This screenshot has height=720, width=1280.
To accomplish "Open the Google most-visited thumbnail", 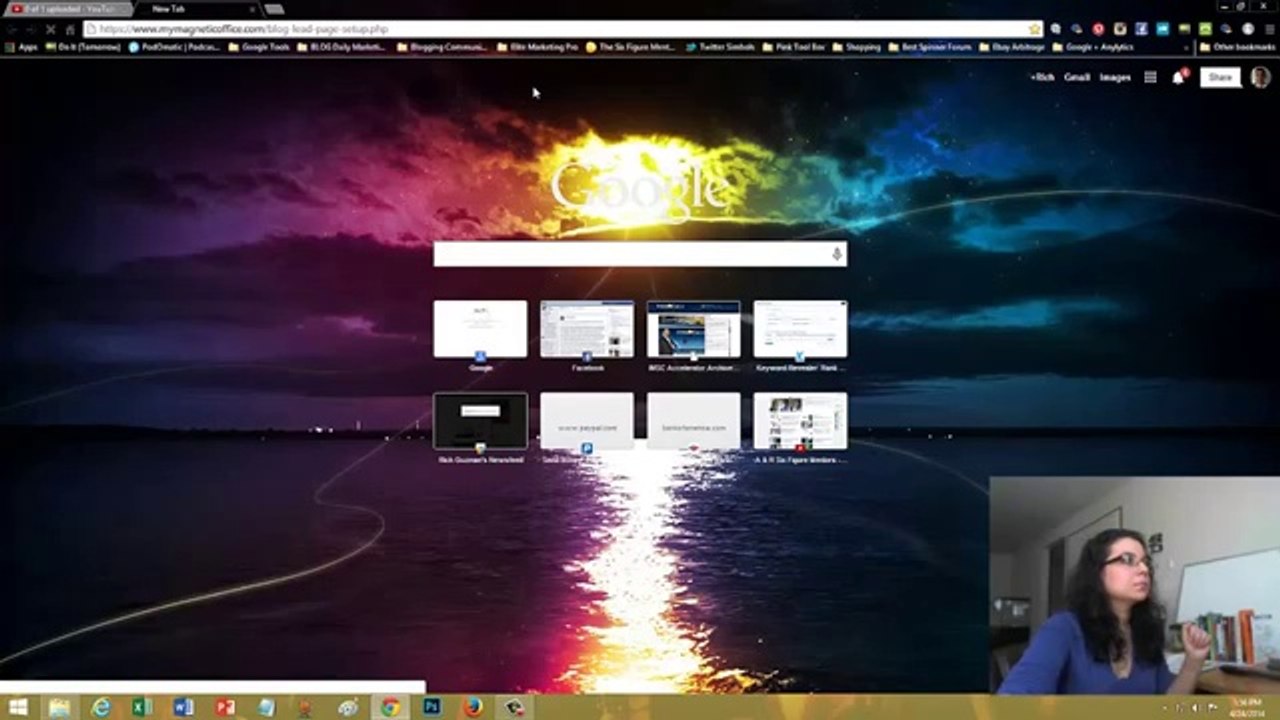I will [x=480, y=329].
